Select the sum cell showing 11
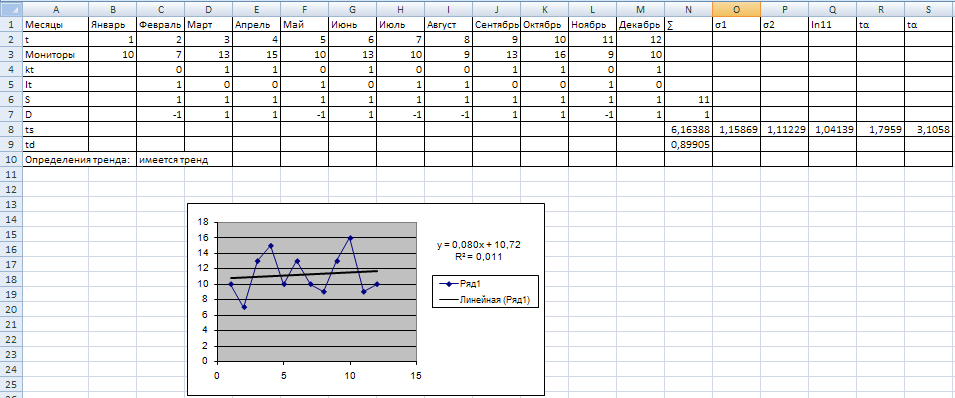 (688, 99)
